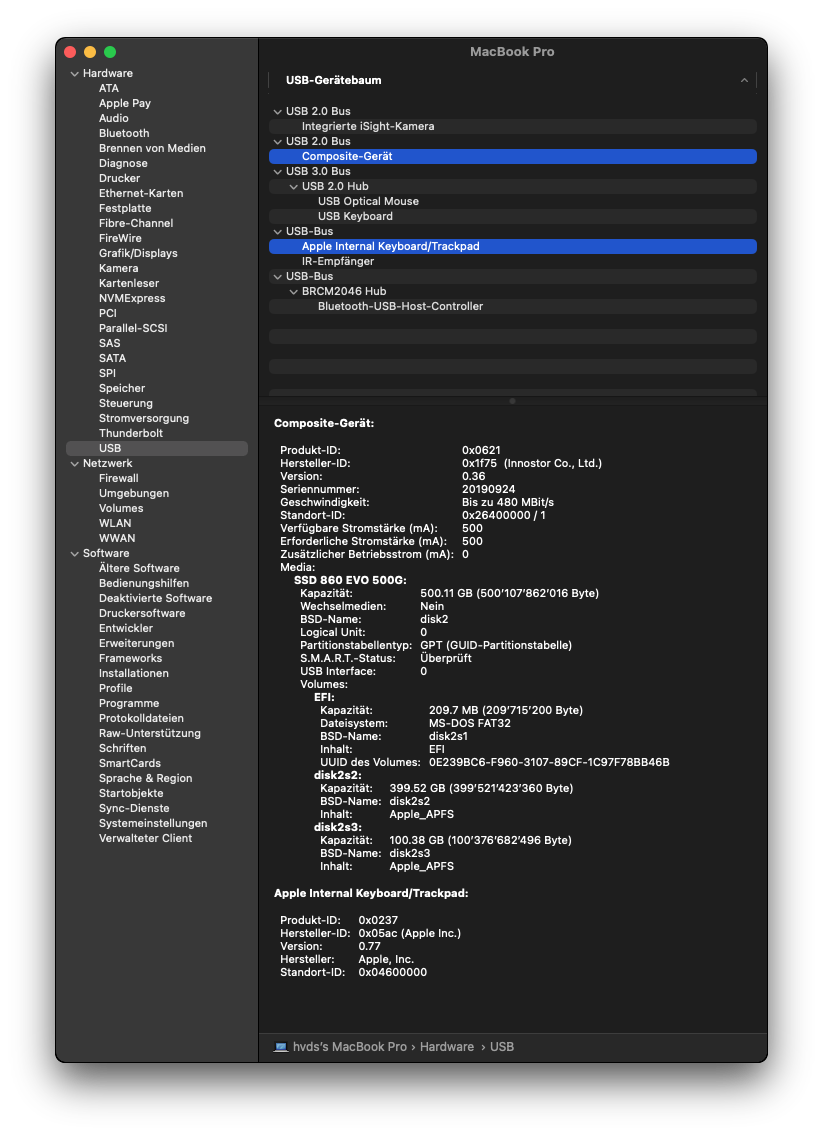Image resolution: width=823 pixels, height=1136 pixels.
Task: Select IR-Empfänger in the device tree
Action: pyautogui.click(x=512, y=262)
